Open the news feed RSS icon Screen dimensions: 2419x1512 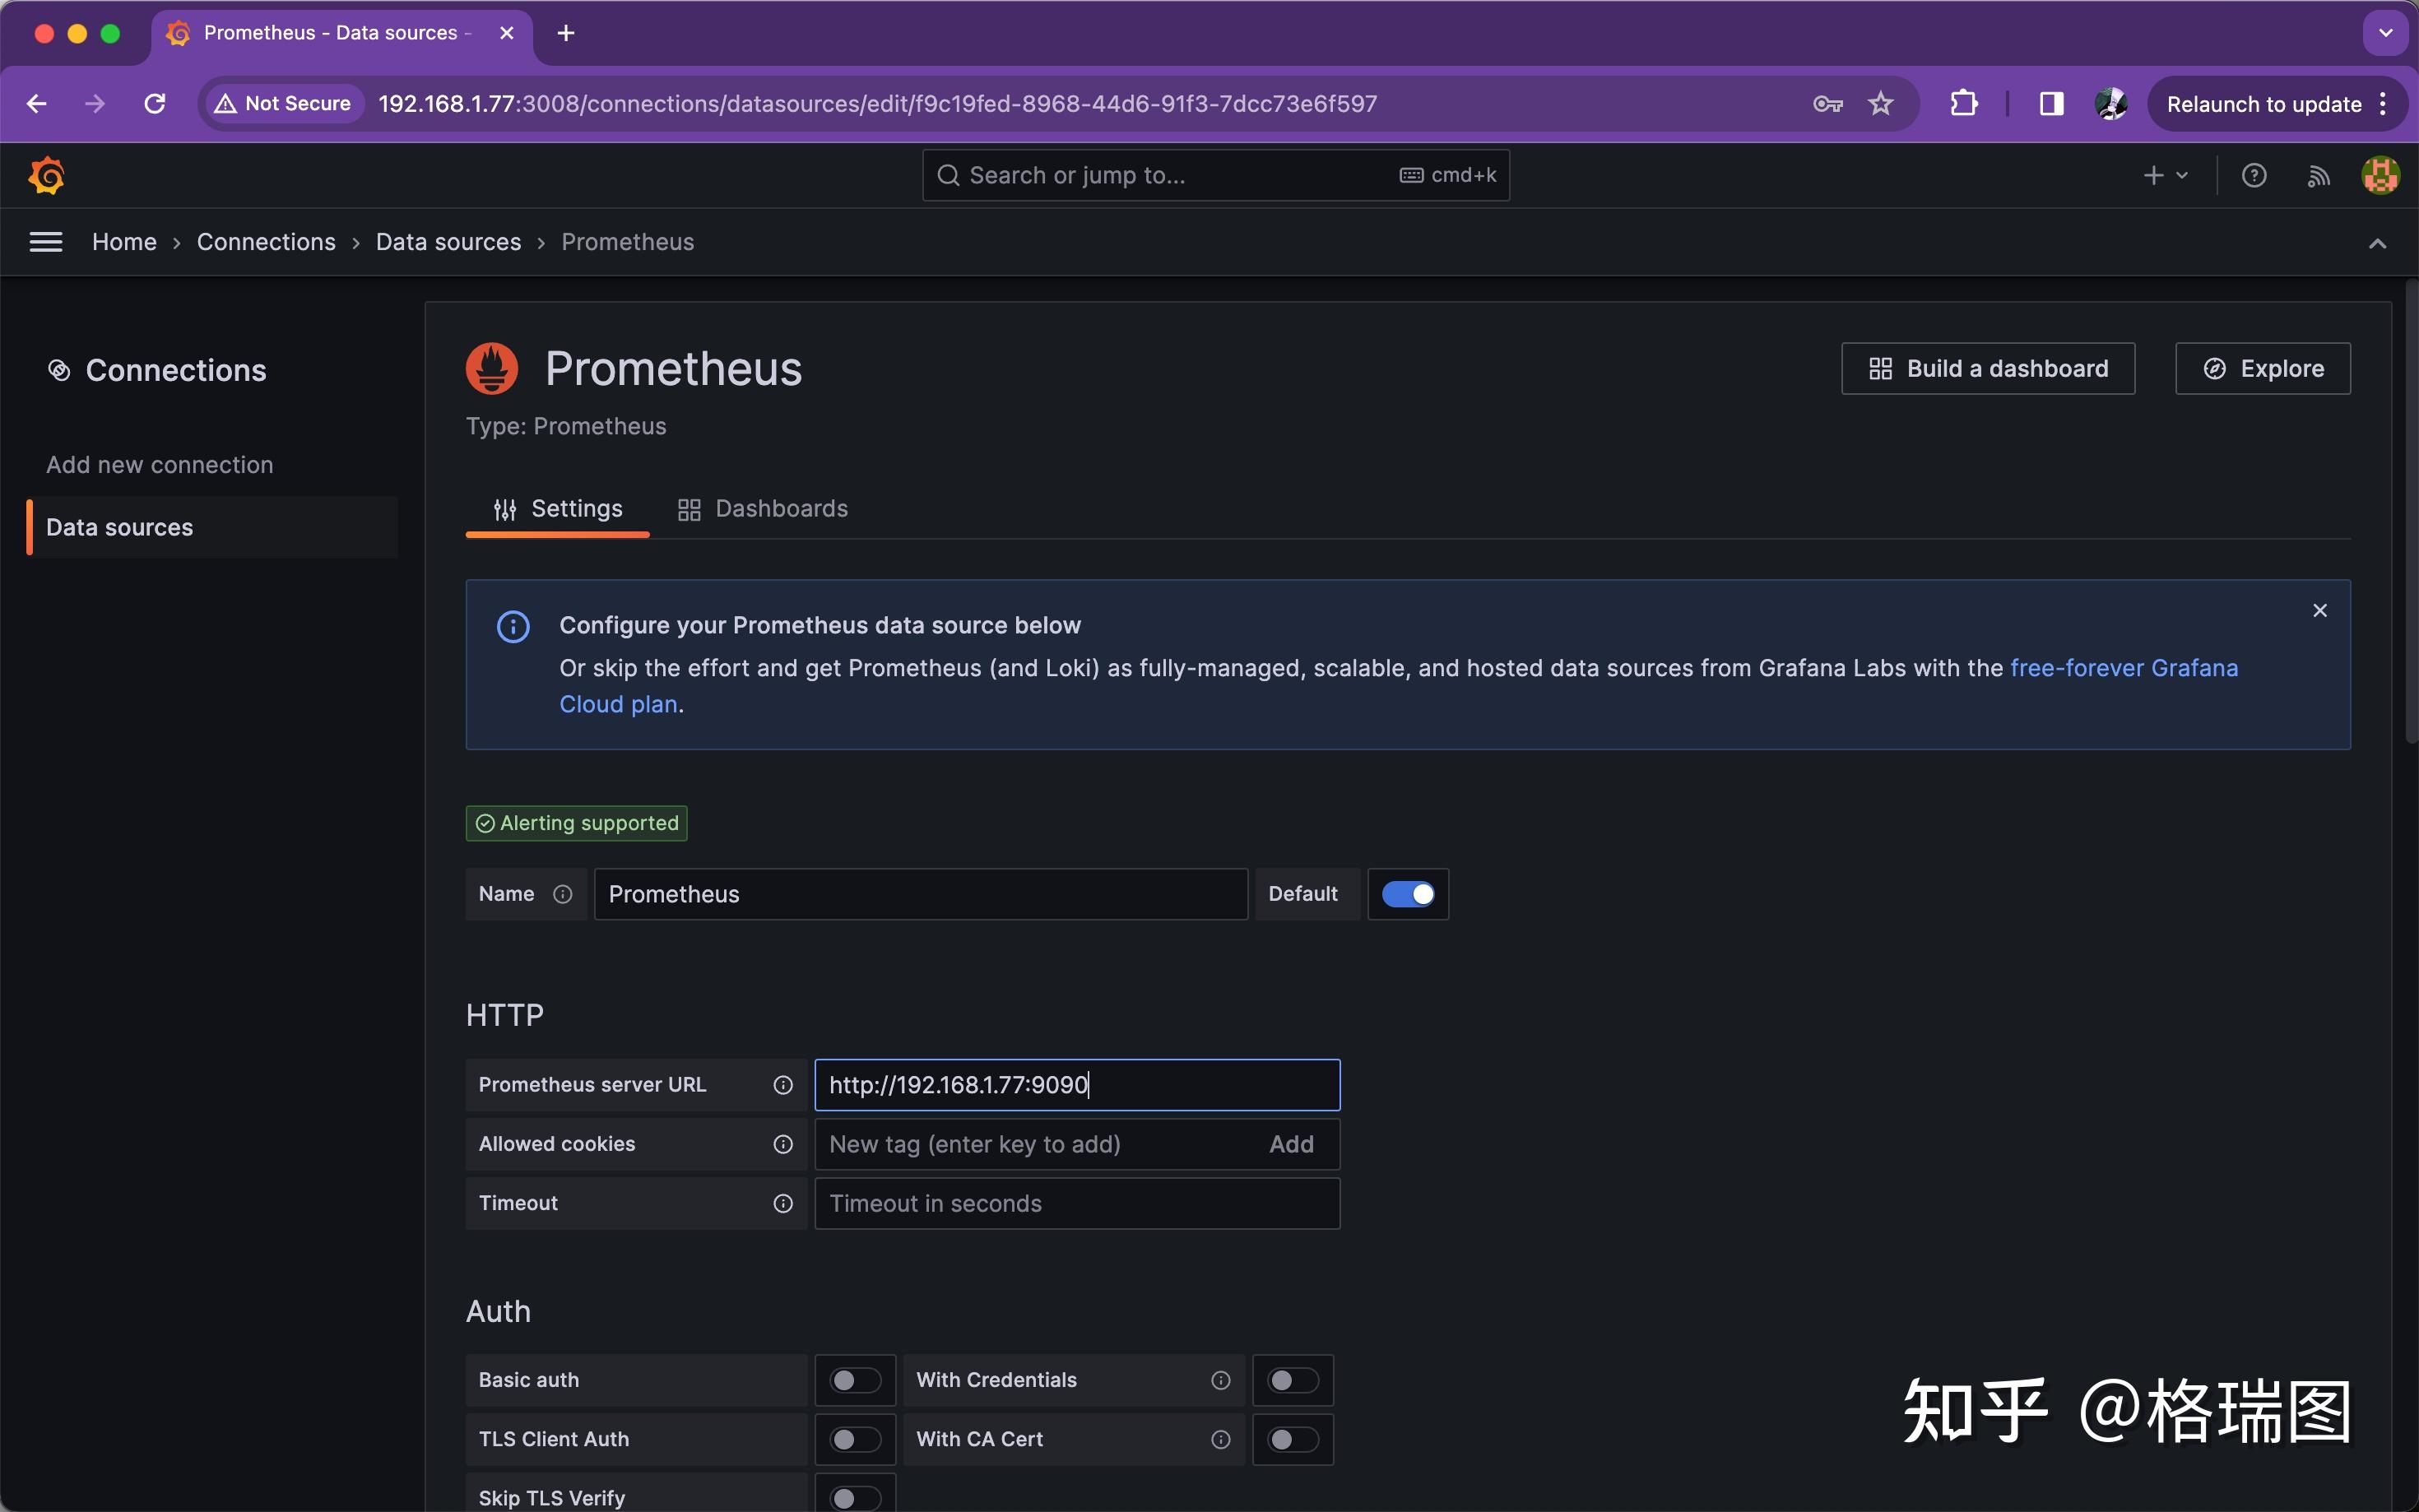point(2318,176)
